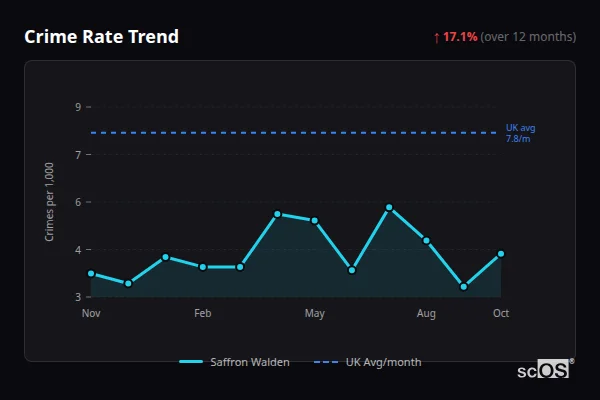600x400 pixels.
Task: Click the UK avg 7.8/m label
Action: click(x=520, y=133)
